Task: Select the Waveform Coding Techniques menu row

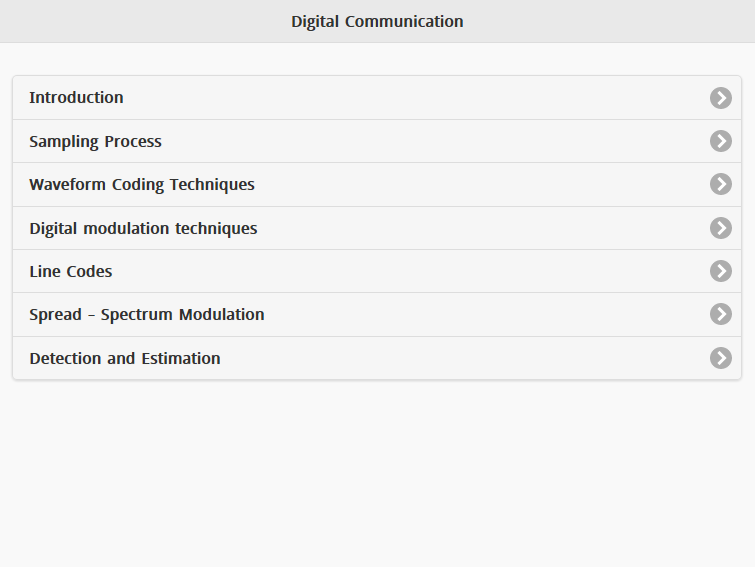Action: tap(377, 185)
